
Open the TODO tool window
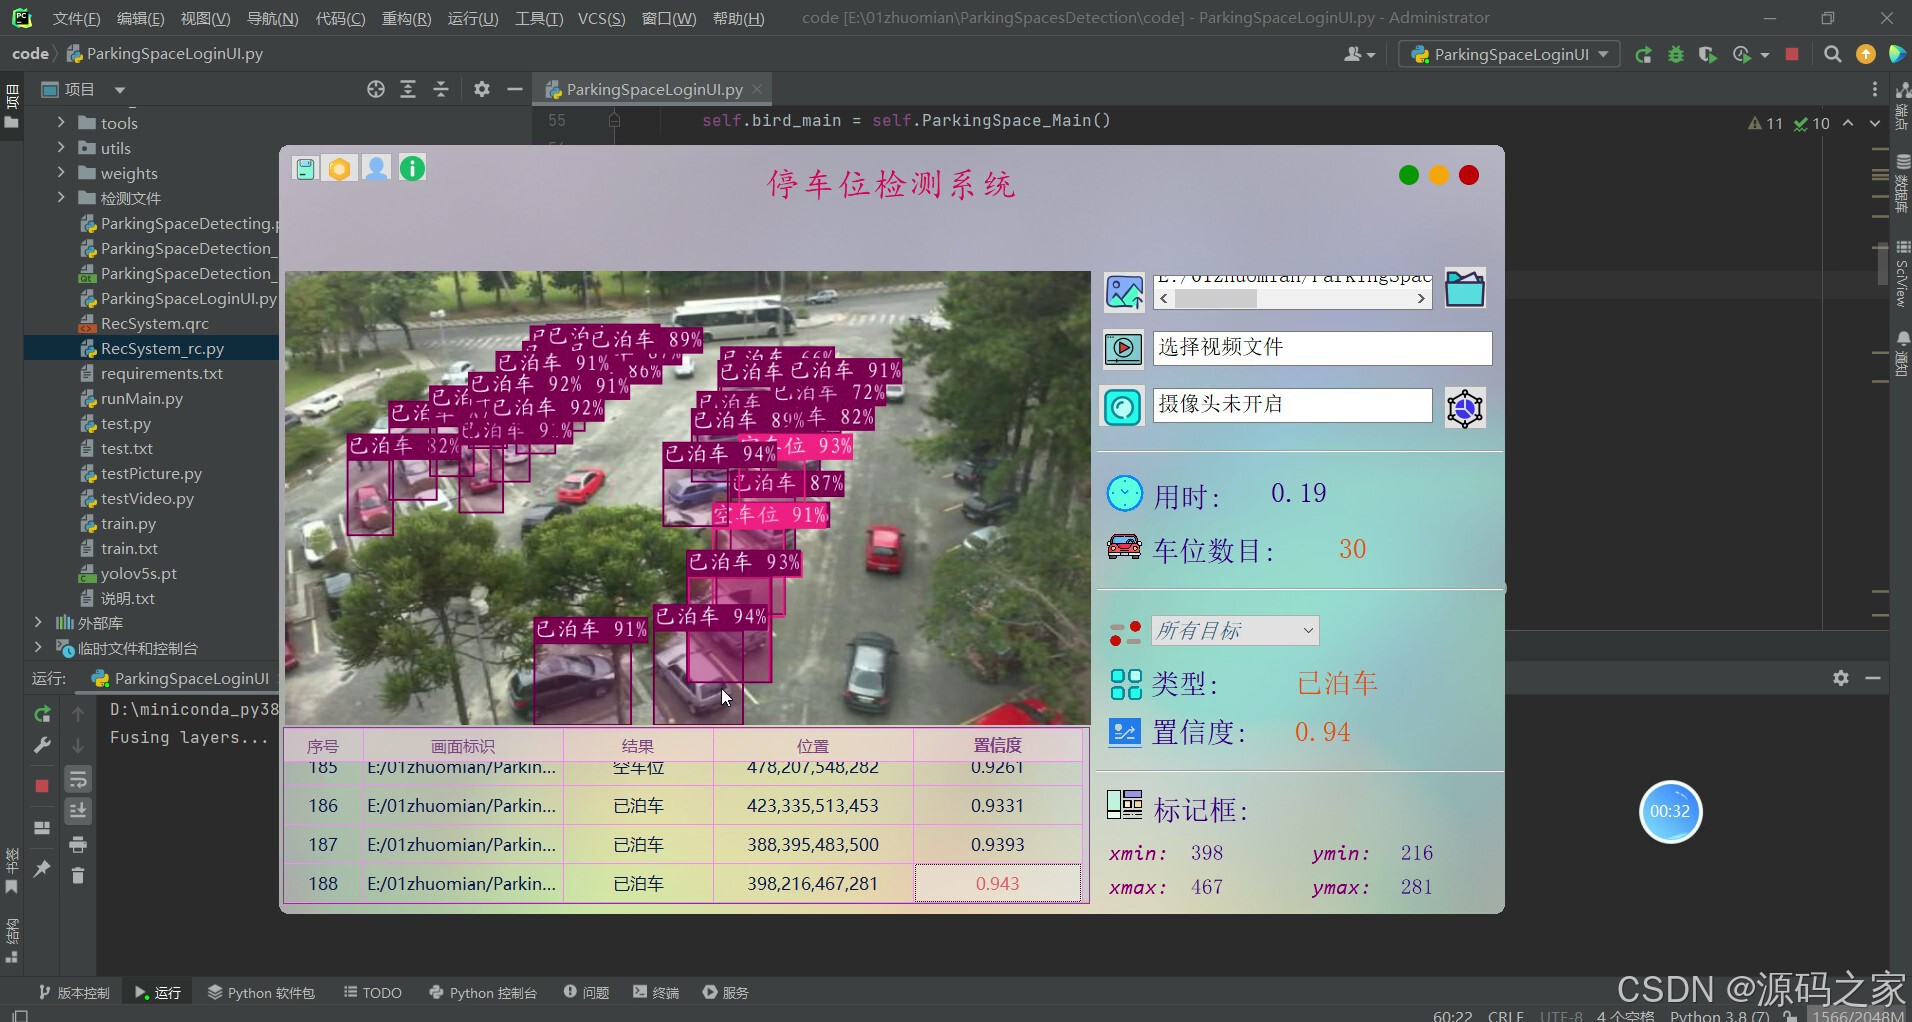[x=373, y=992]
